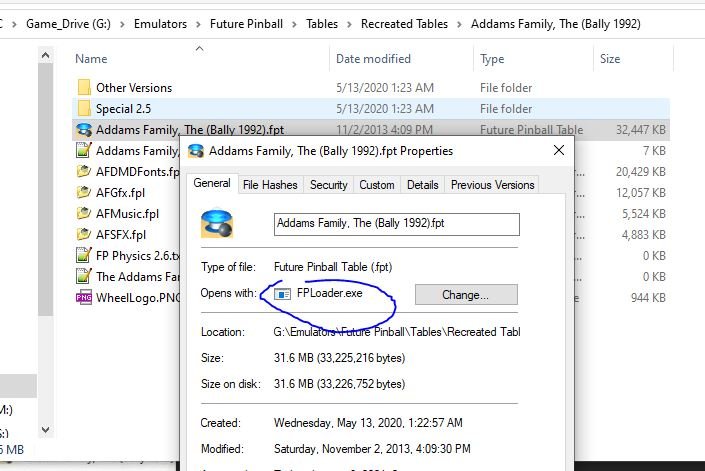Select the Other Versions folder icon
Image resolution: width=705 pixels, height=471 pixels.
tap(84, 87)
